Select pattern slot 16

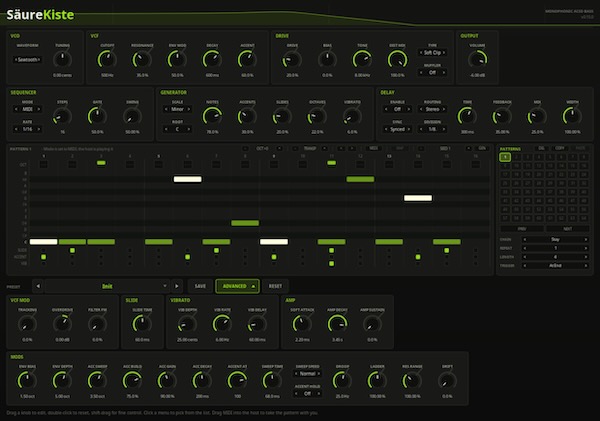click(x=584, y=166)
